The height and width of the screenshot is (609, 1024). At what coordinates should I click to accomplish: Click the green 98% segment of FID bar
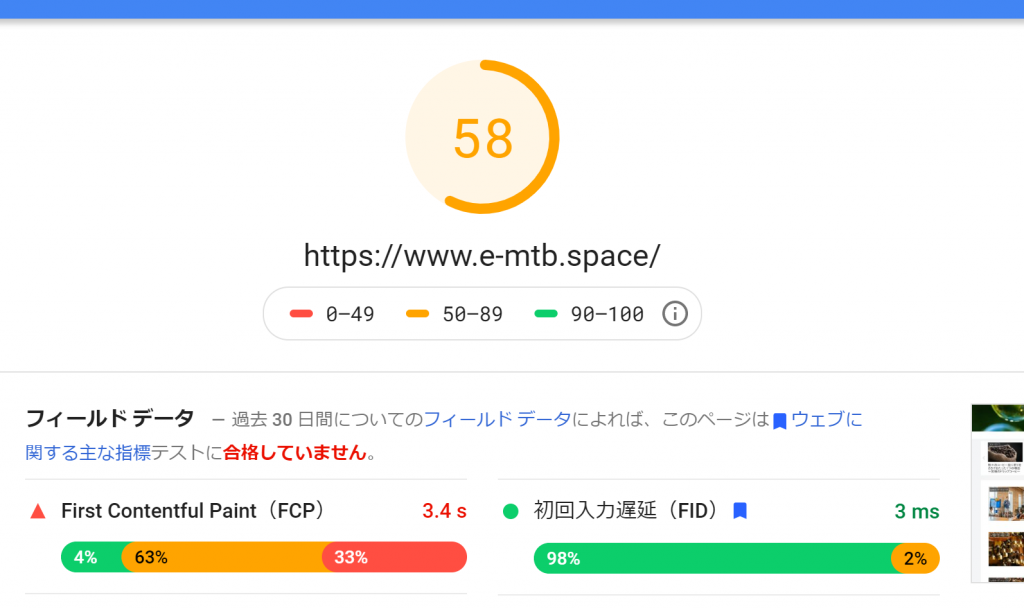pos(712,559)
